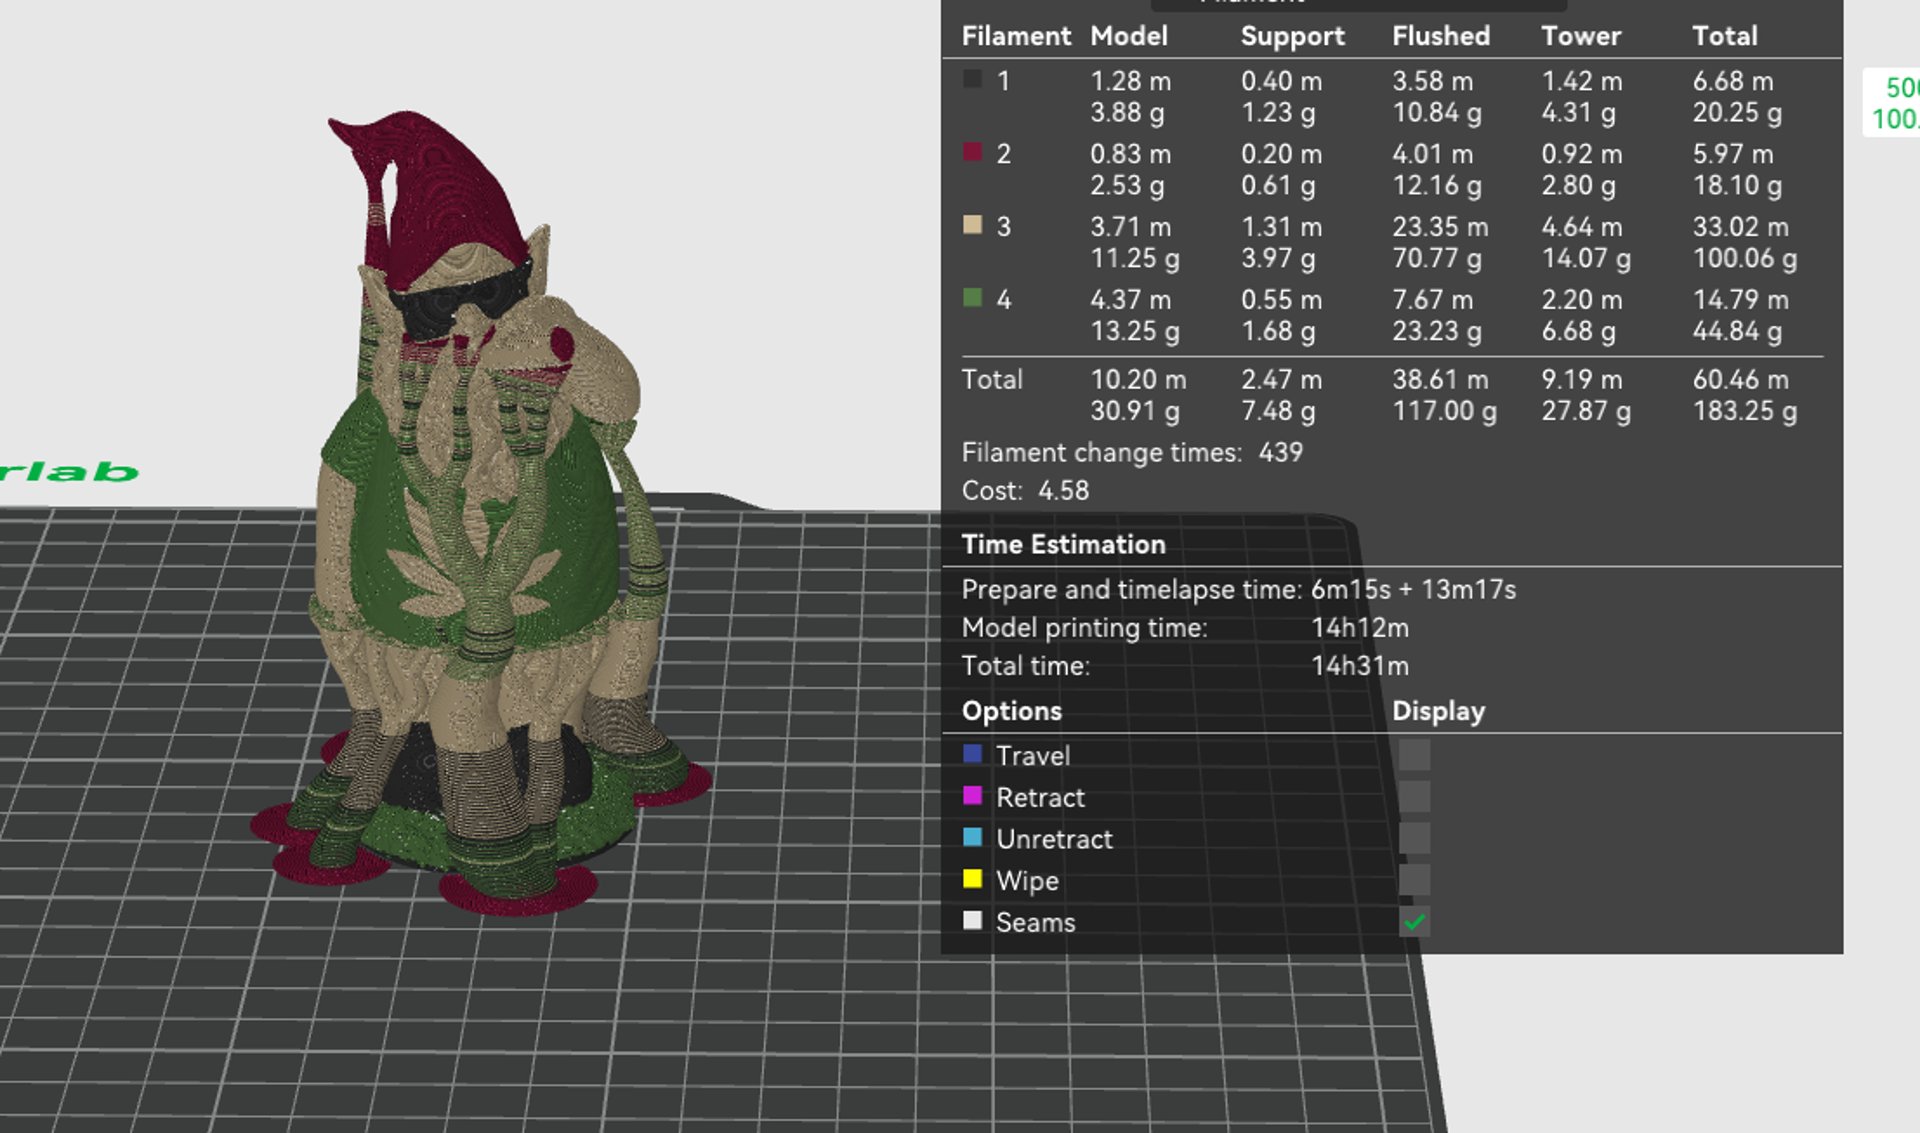The image size is (1920, 1133).
Task: Click filament 2 maroon color swatch
Action: 972,152
